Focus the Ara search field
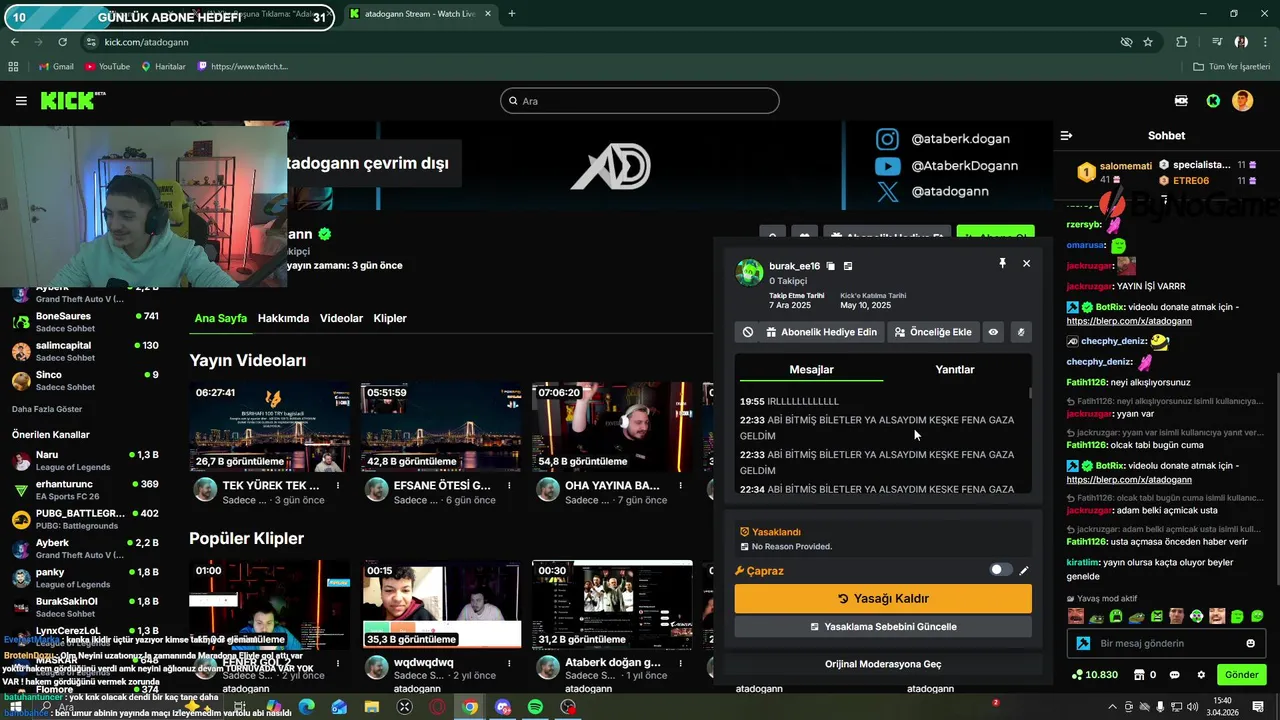The height and width of the screenshot is (720, 1280). coord(640,101)
